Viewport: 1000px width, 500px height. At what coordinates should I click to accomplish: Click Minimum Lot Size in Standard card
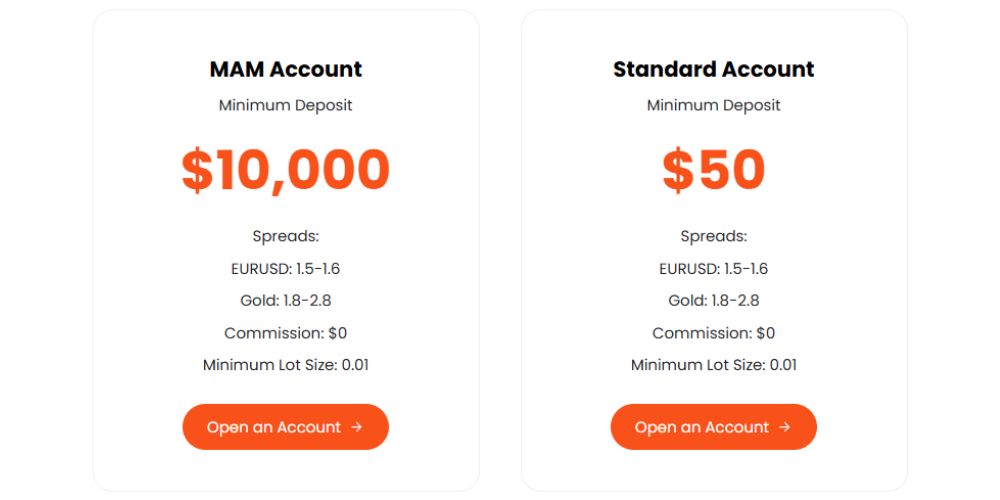(x=714, y=365)
